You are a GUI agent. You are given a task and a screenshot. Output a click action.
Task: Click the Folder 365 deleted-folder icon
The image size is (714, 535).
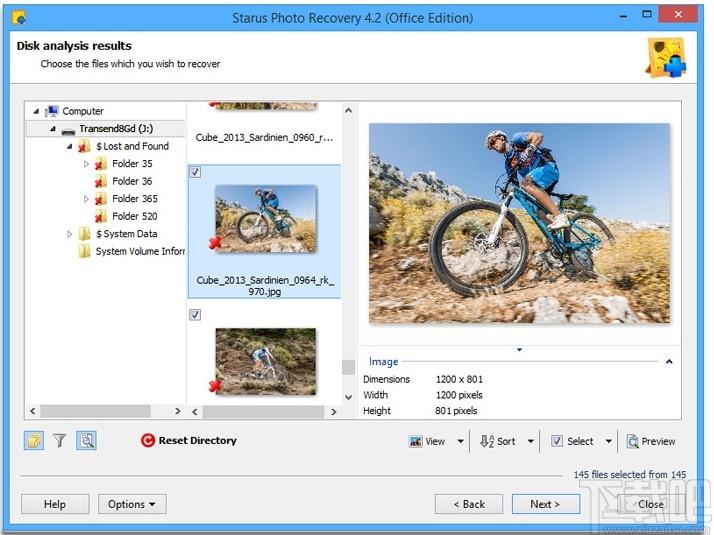tap(101, 199)
